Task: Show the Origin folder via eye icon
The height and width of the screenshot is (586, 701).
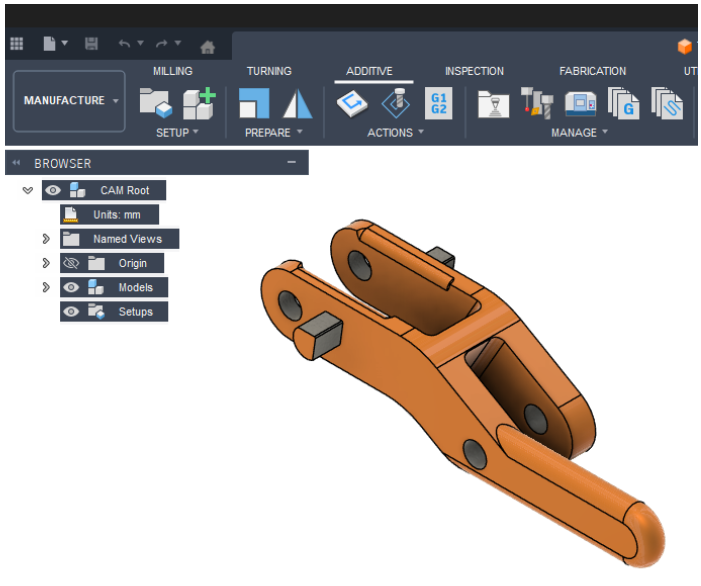Action: (70, 263)
